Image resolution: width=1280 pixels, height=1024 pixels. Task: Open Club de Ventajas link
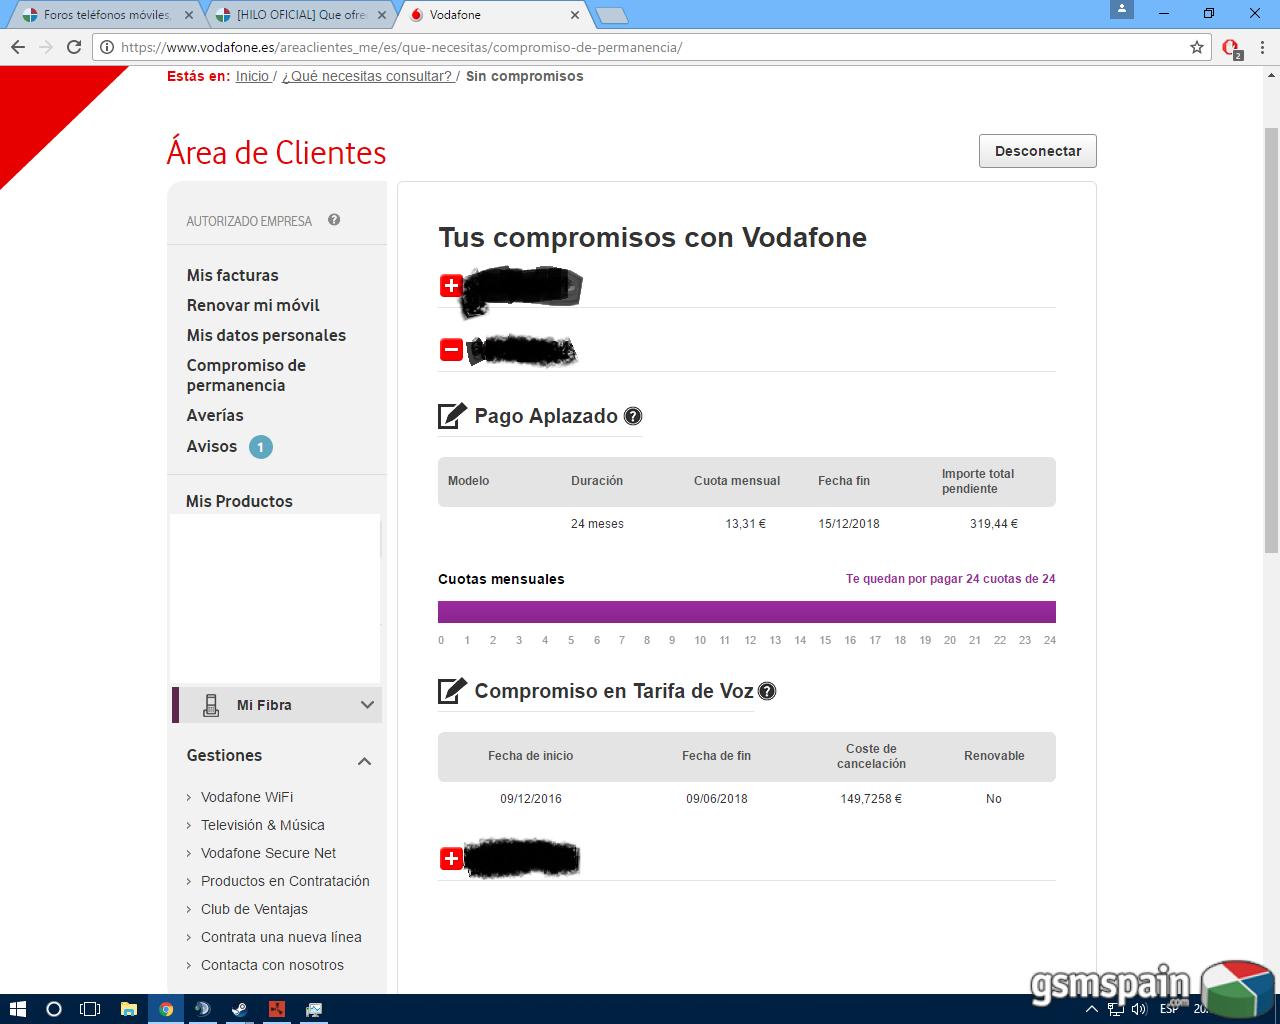point(254,909)
